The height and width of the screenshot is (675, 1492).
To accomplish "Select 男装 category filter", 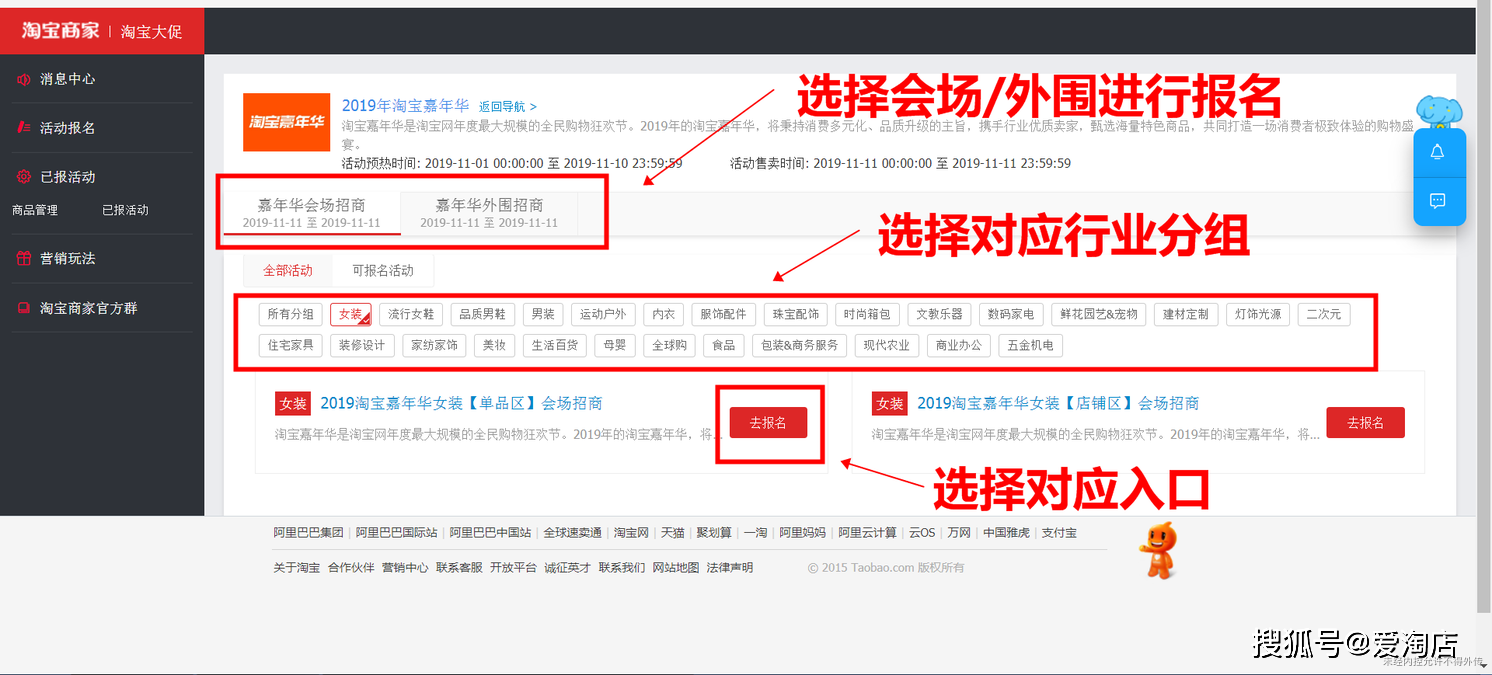I will [x=543, y=314].
